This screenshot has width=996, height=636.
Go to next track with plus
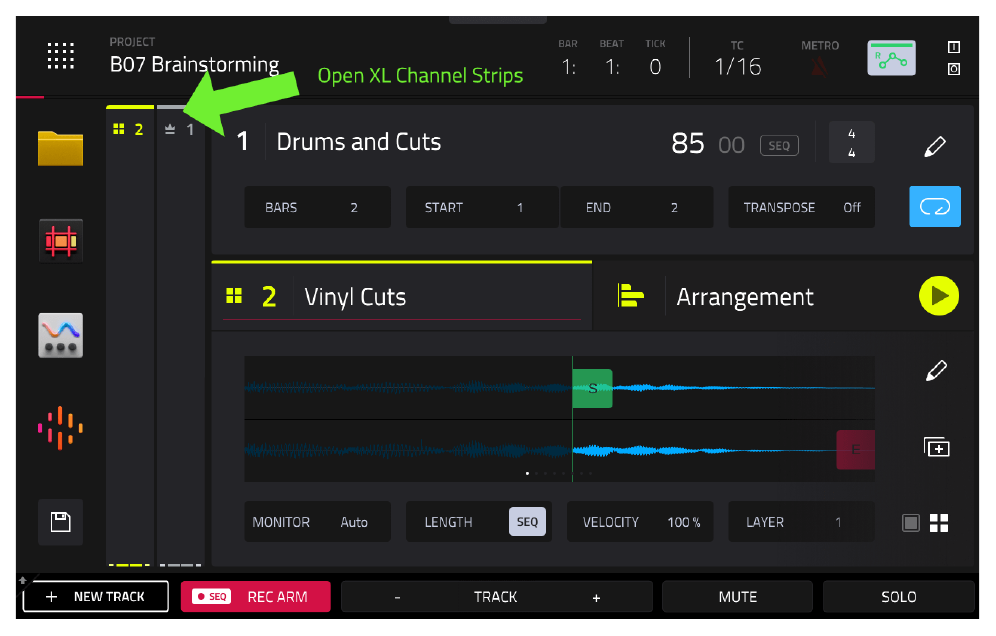pyautogui.click(x=596, y=597)
